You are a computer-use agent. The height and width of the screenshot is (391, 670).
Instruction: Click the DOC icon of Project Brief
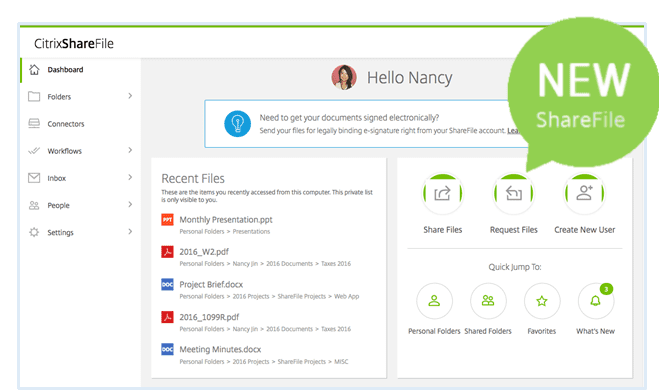(167, 284)
